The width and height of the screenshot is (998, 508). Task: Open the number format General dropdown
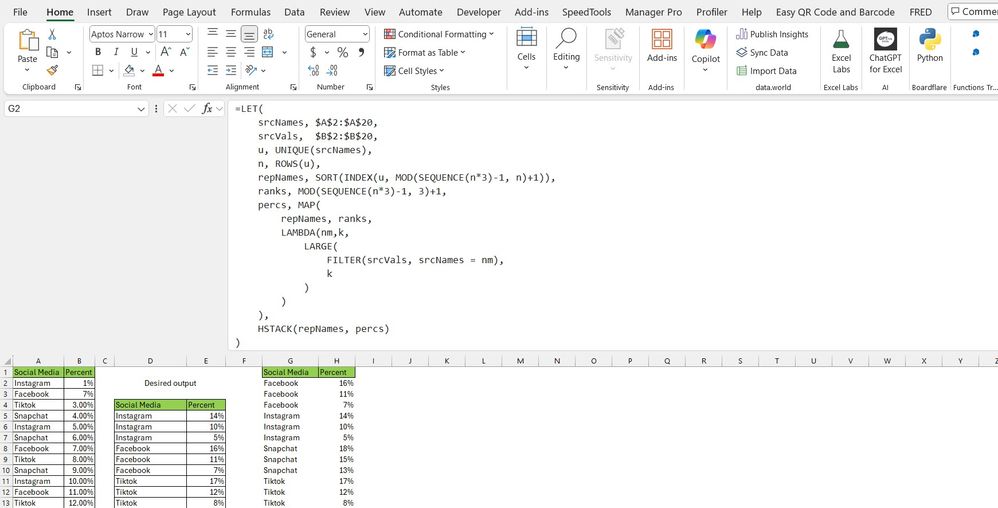[x=365, y=34]
